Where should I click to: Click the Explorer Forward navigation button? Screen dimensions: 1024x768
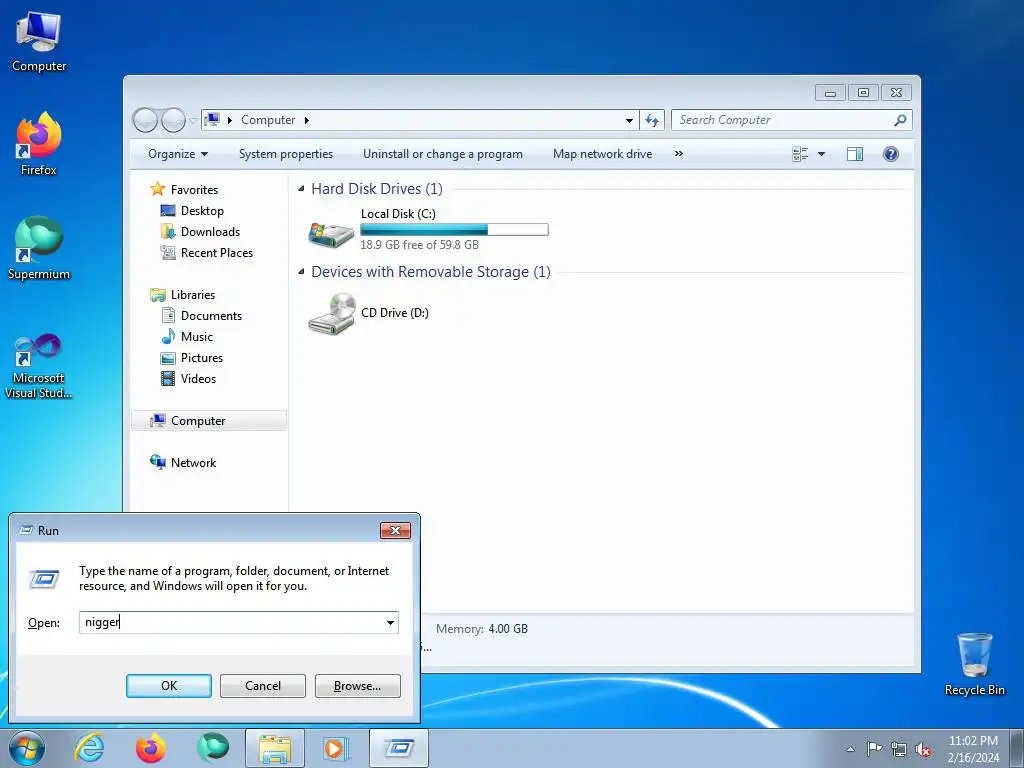(x=173, y=120)
